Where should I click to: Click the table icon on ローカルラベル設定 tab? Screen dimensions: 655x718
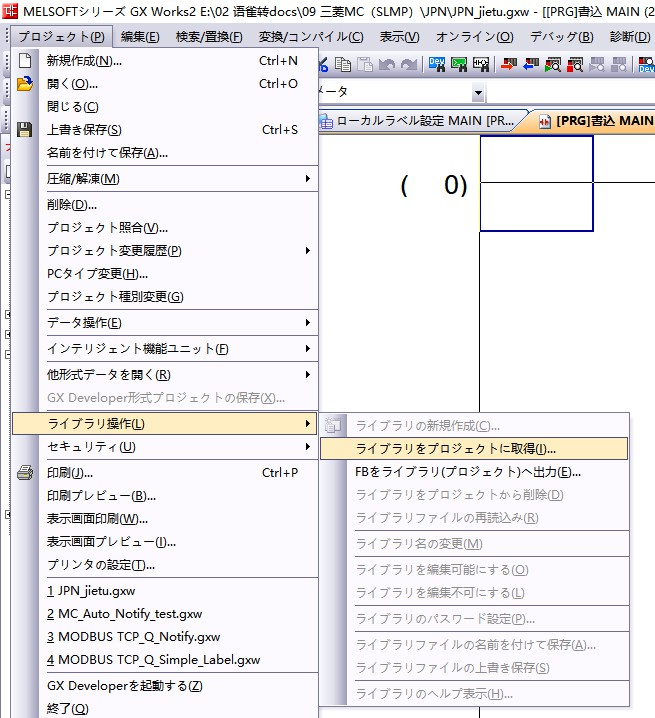pyautogui.click(x=326, y=122)
